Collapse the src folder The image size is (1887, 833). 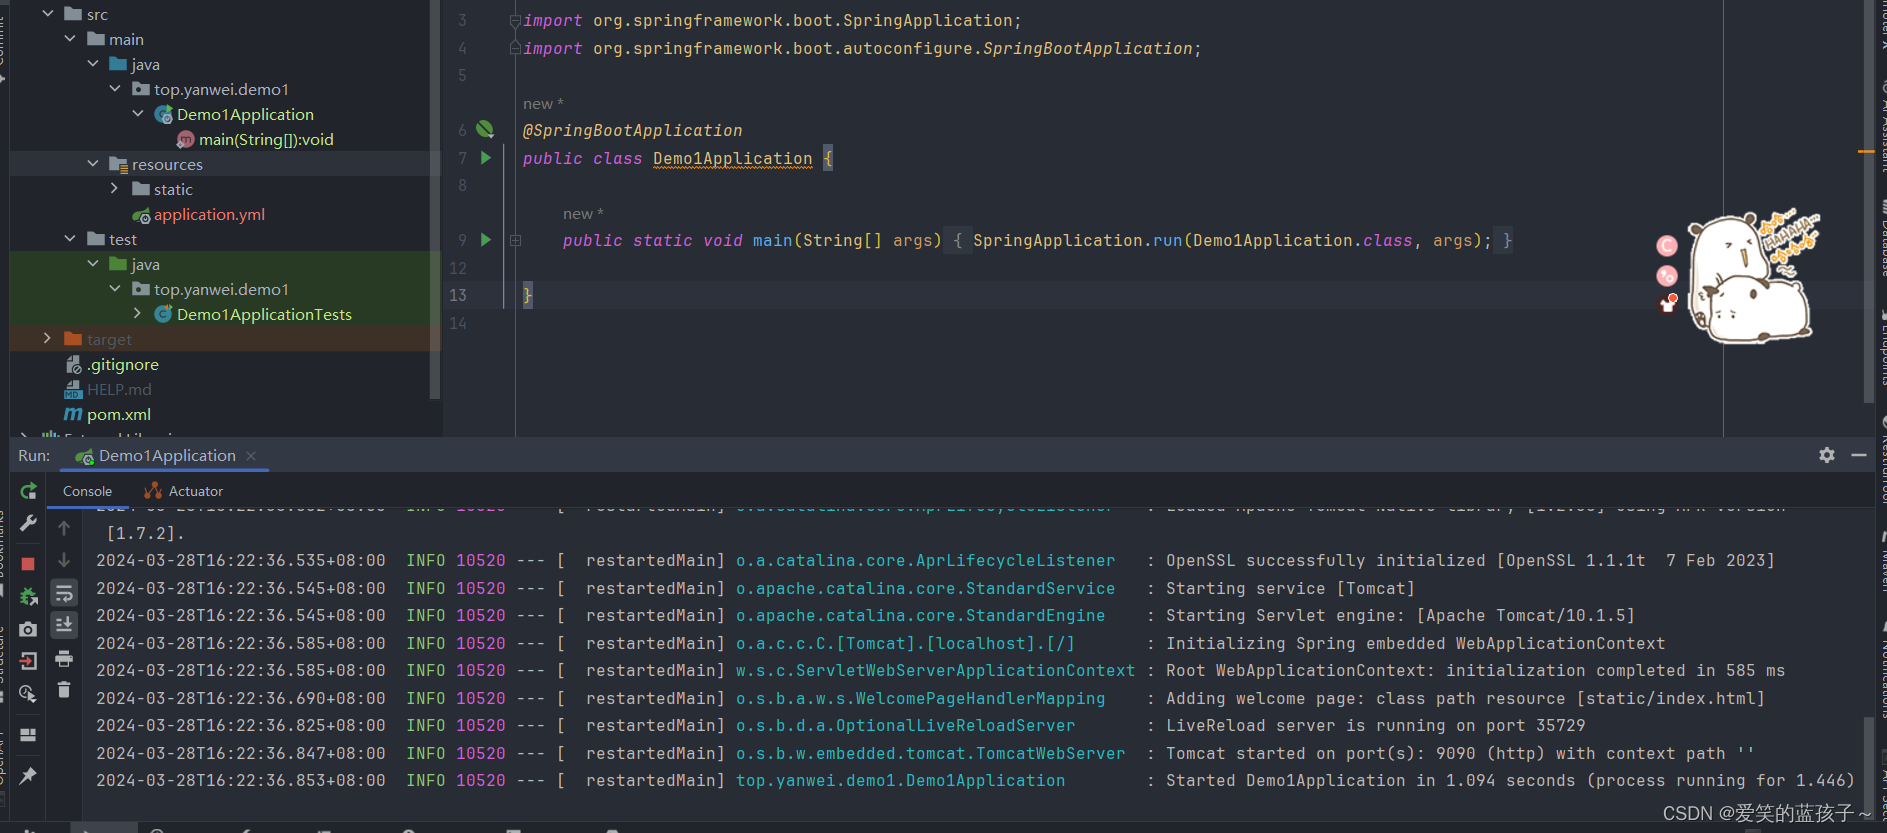click(47, 13)
